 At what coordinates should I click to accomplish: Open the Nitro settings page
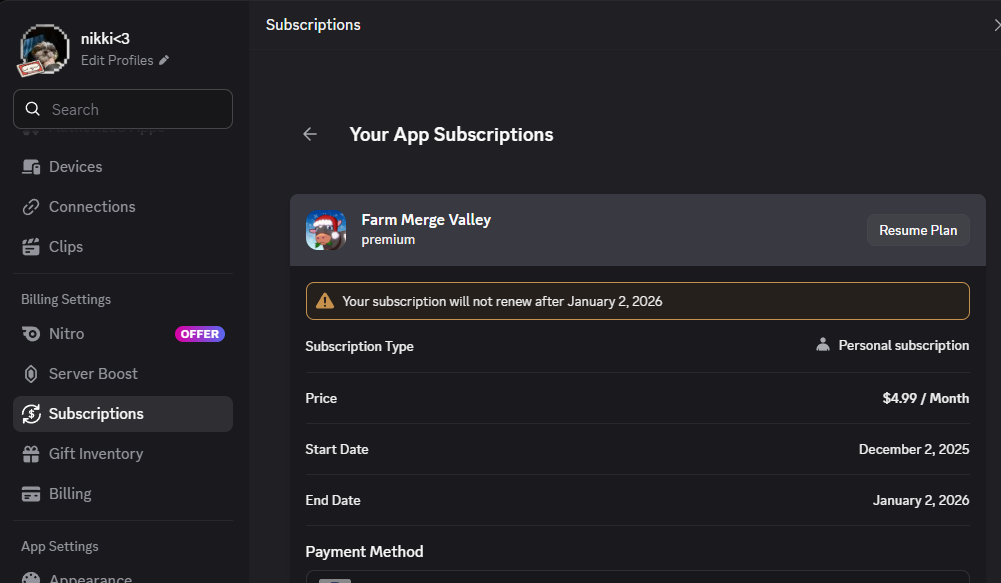coord(67,334)
